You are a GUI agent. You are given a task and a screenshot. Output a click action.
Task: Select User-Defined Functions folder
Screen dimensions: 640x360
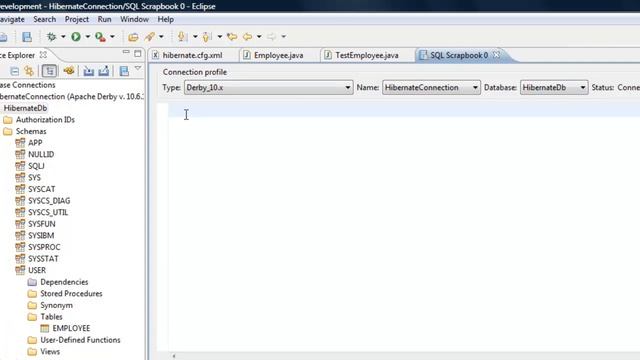80,340
